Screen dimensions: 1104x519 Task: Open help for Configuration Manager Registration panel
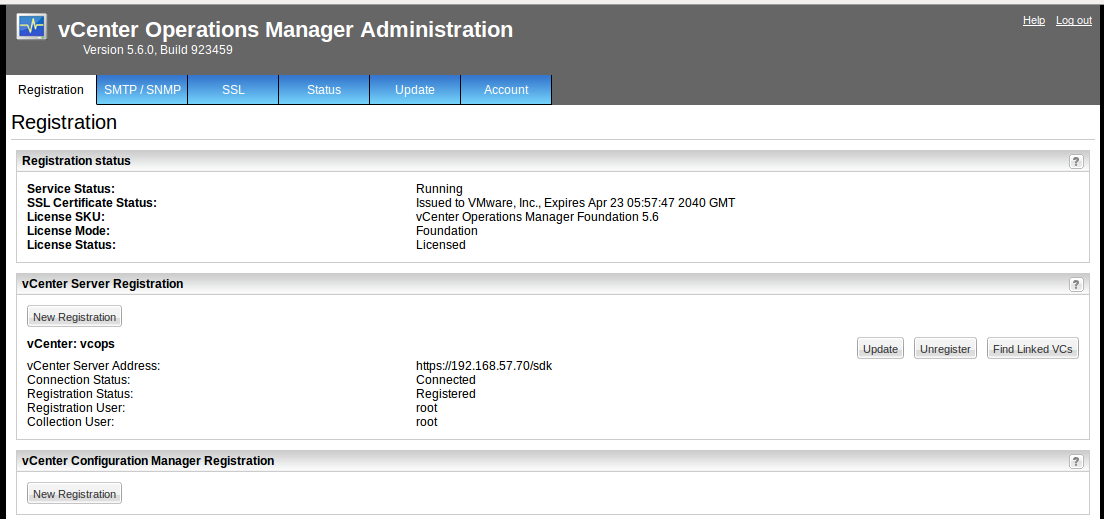1076,461
